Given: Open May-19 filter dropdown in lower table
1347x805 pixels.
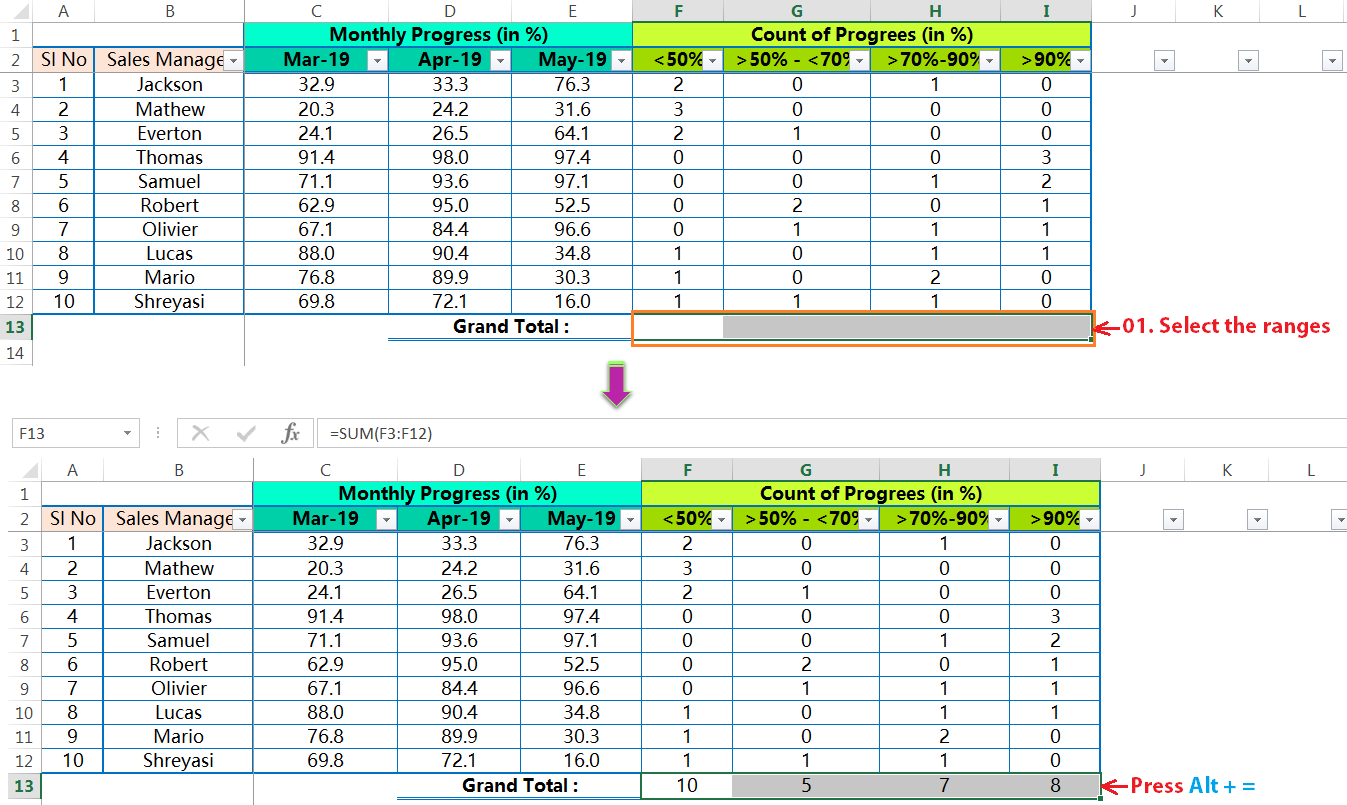Looking at the screenshot, I should tap(630, 520).
